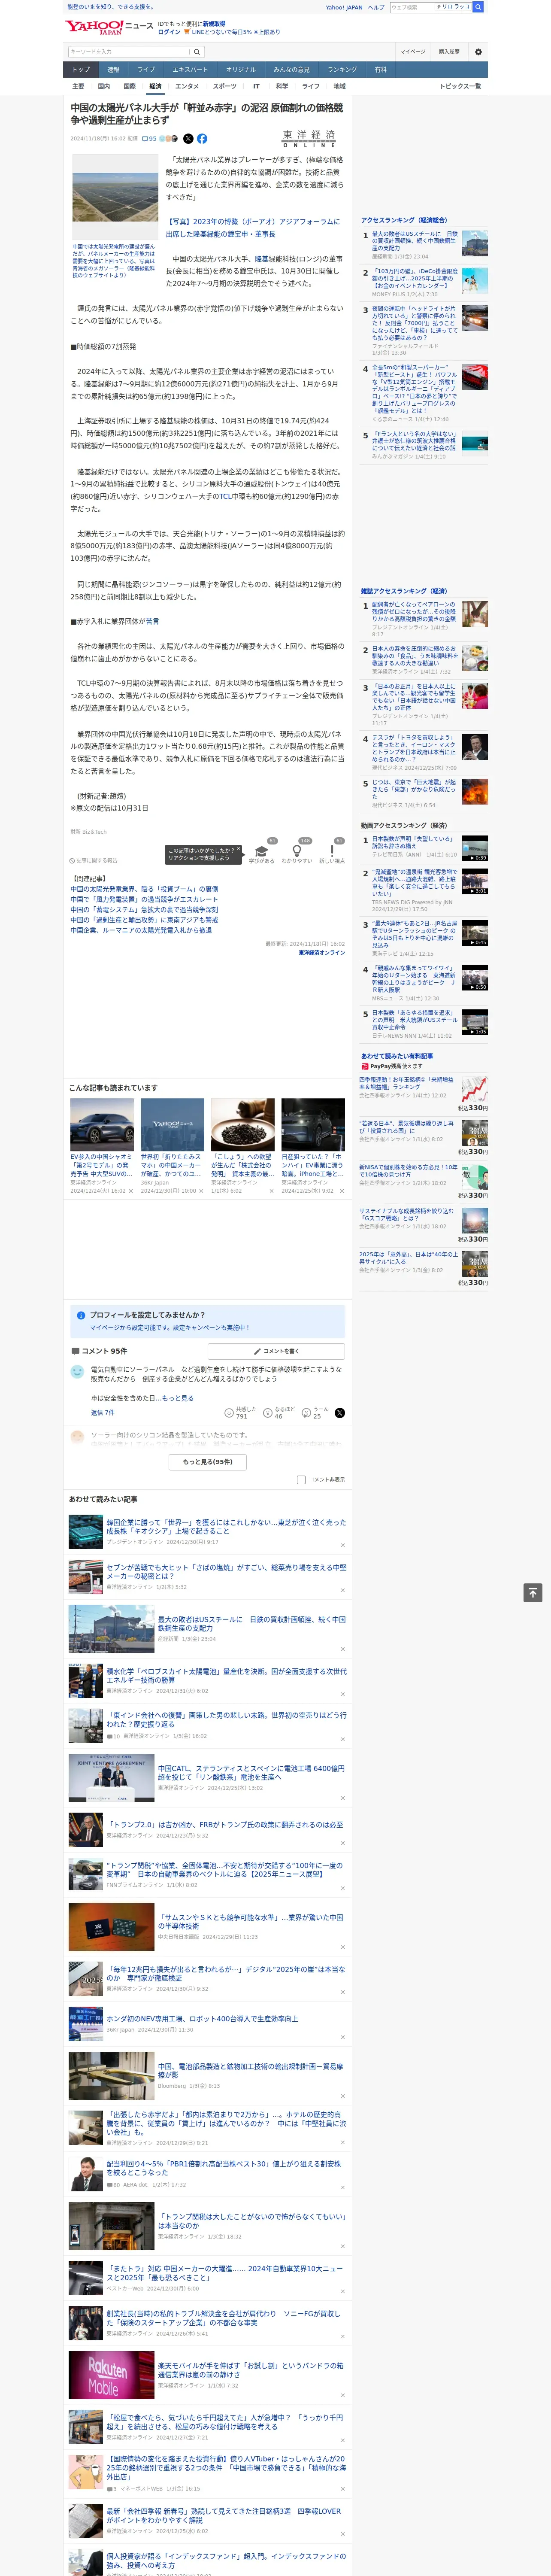Open the 国際 category sub-tab
Viewport: 551px width, 2576px height.
[x=129, y=86]
